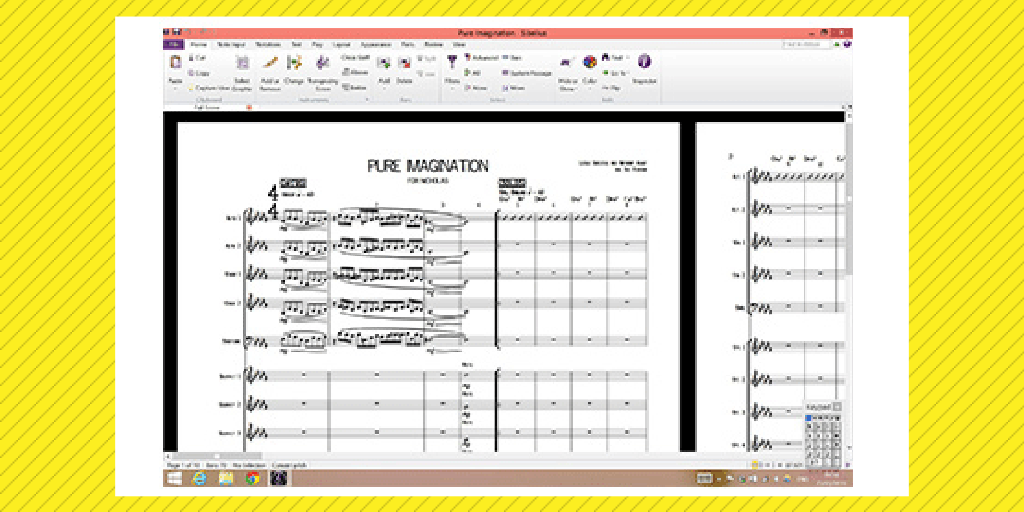Screen dimensions: 1024x512
Task: Click Sibelius icon in taskbar
Action: point(278,478)
